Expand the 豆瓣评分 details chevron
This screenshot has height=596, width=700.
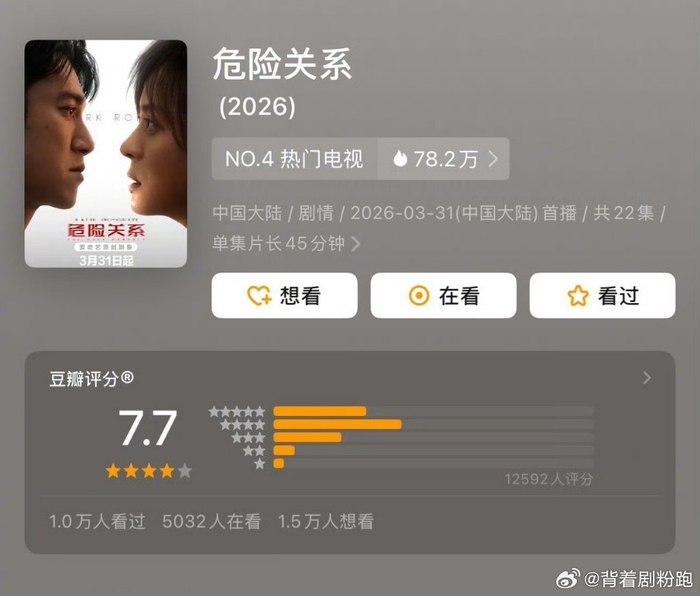(647, 378)
